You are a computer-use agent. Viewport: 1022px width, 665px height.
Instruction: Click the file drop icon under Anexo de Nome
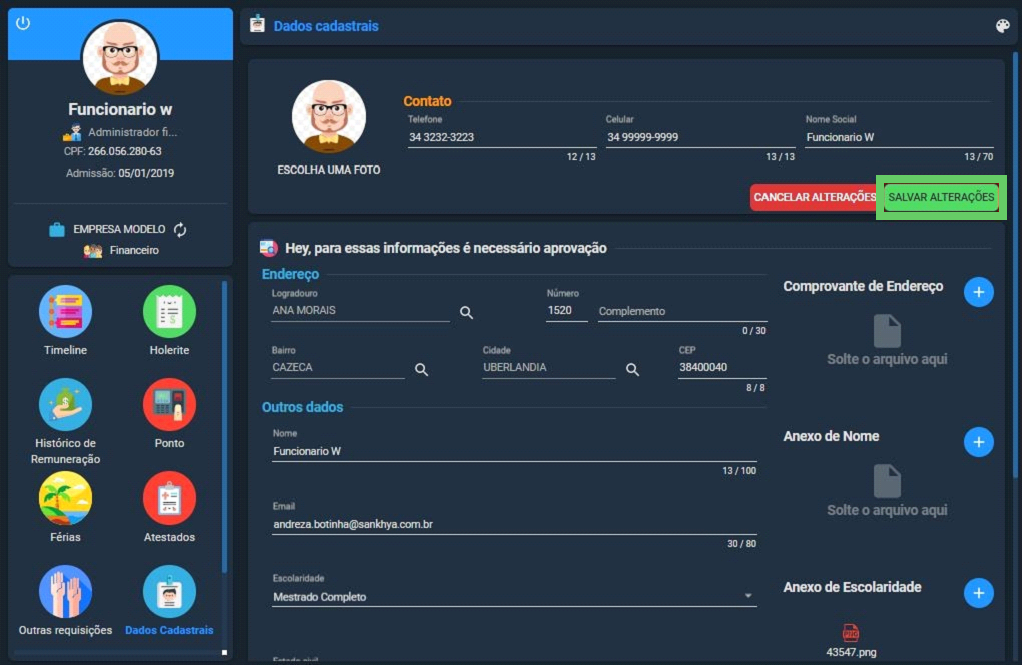pyautogui.click(x=887, y=481)
